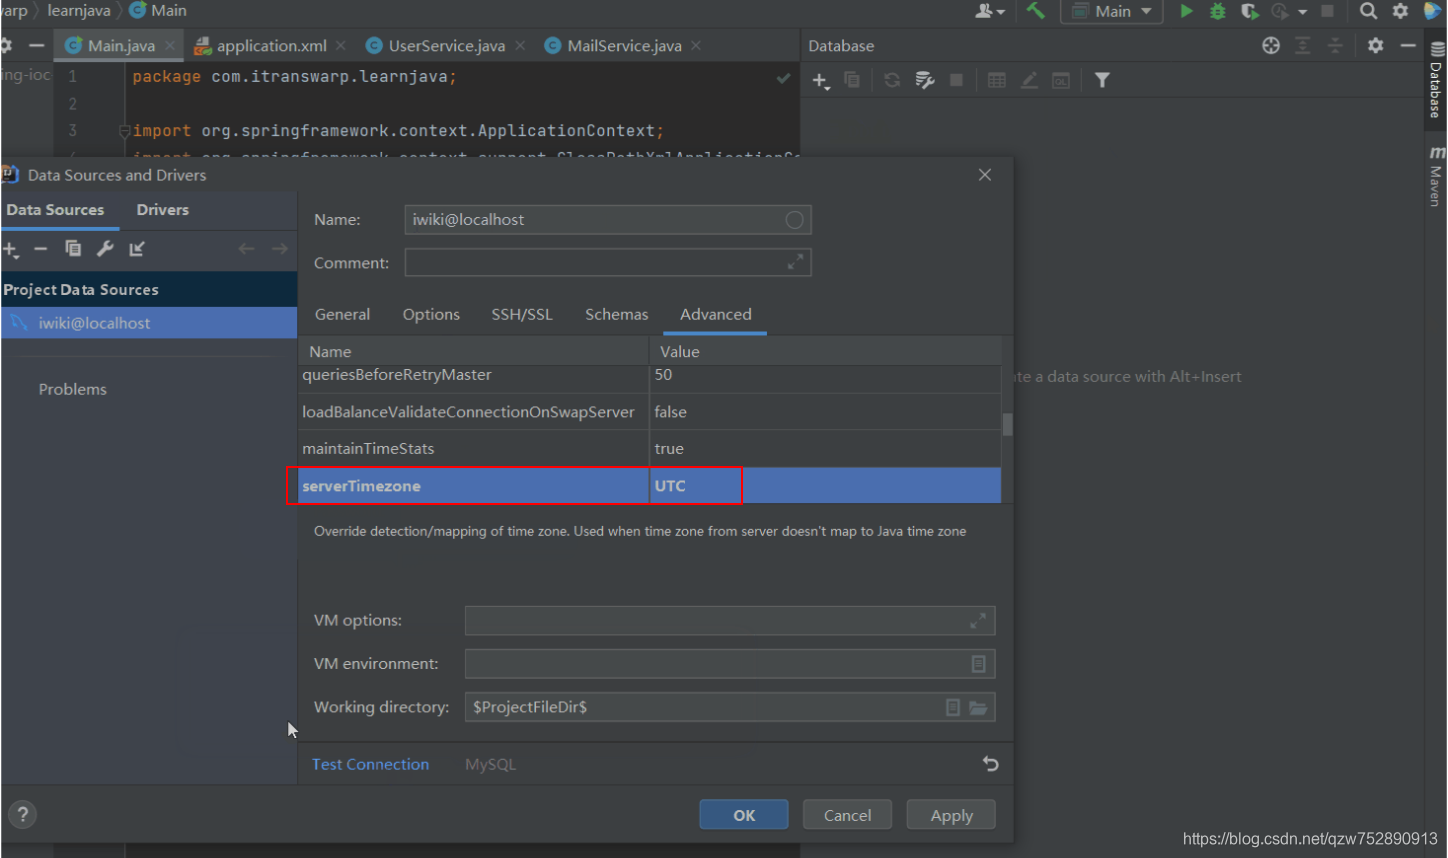Open the Options tab
Viewport: 1448px width, 858px height.
click(x=431, y=314)
